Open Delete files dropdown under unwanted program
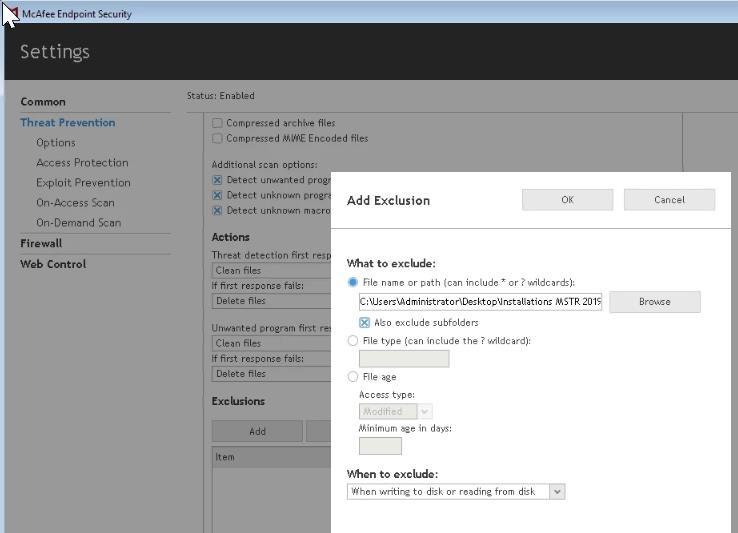The image size is (738, 533). click(272, 374)
